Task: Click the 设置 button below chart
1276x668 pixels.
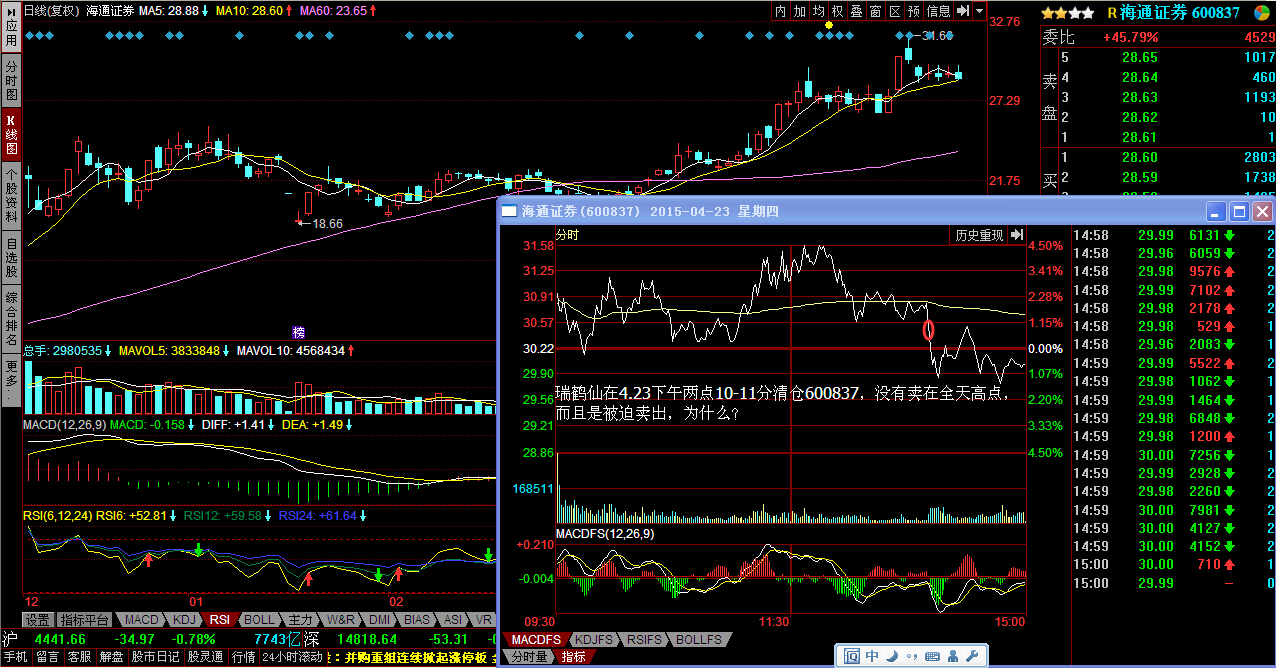Action: click(x=37, y=620)
